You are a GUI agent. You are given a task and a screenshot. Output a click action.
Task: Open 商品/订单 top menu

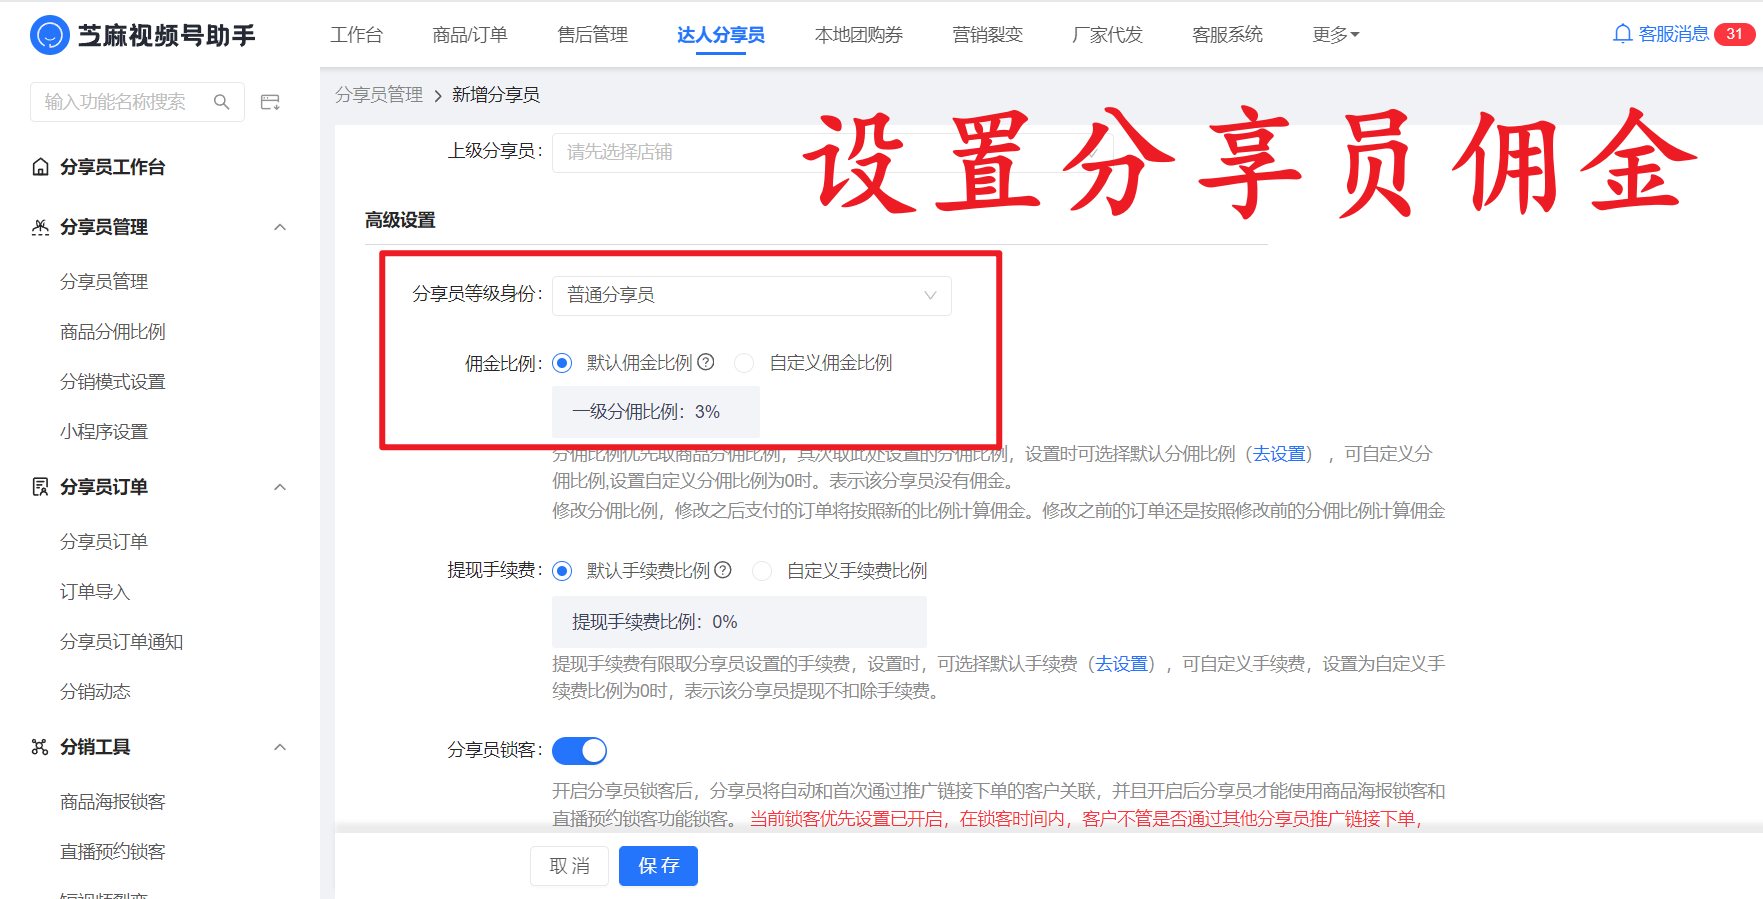click(x=470, y=35)
